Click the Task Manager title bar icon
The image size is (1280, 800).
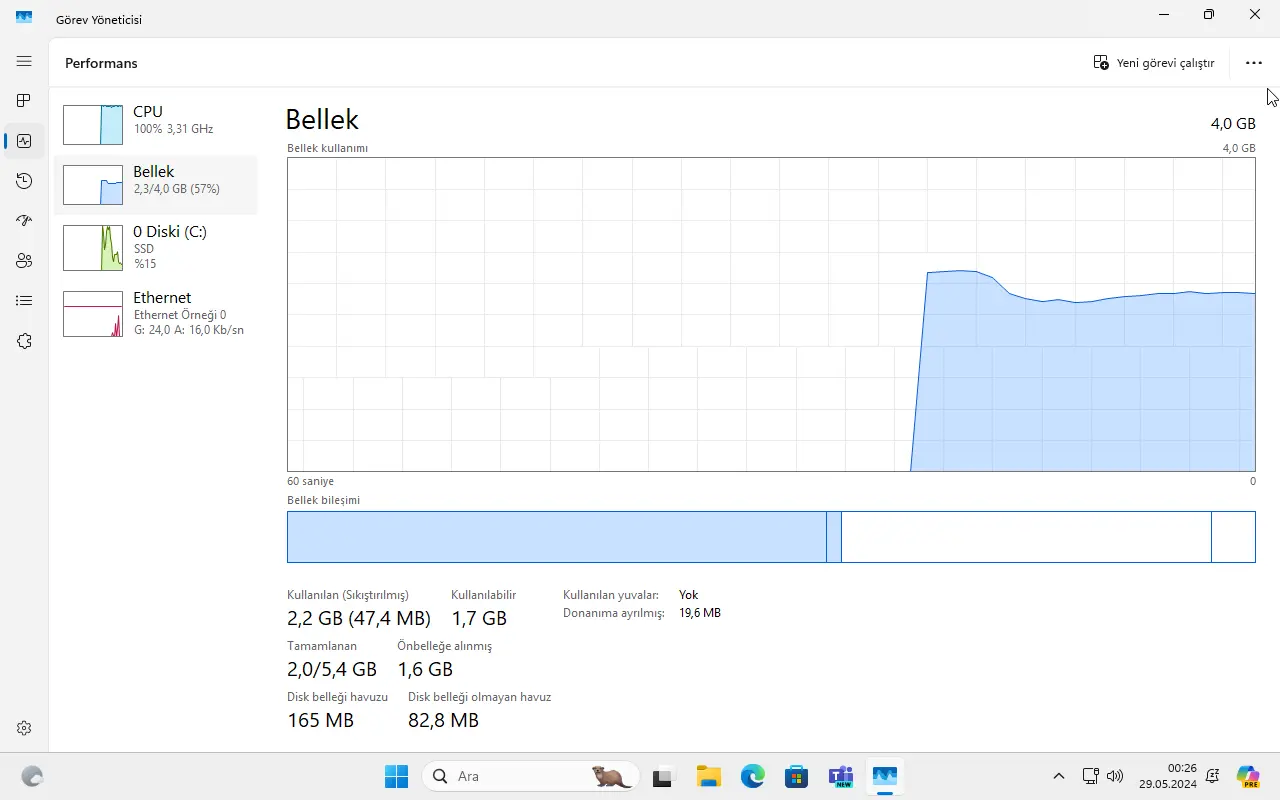24,16
